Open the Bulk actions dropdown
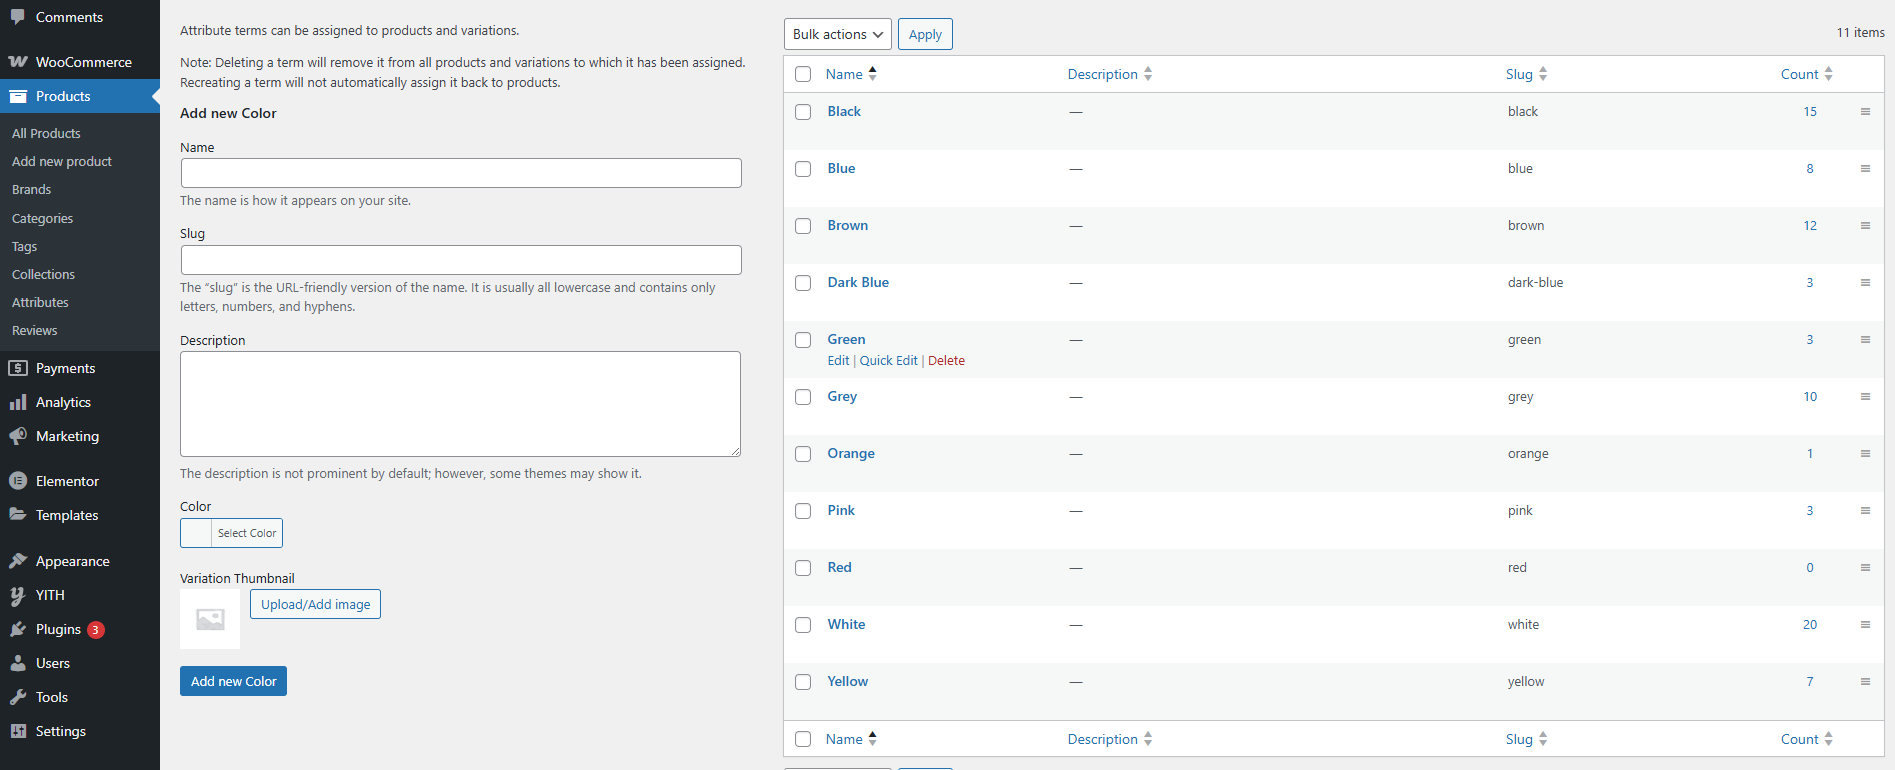 point(838,34)
